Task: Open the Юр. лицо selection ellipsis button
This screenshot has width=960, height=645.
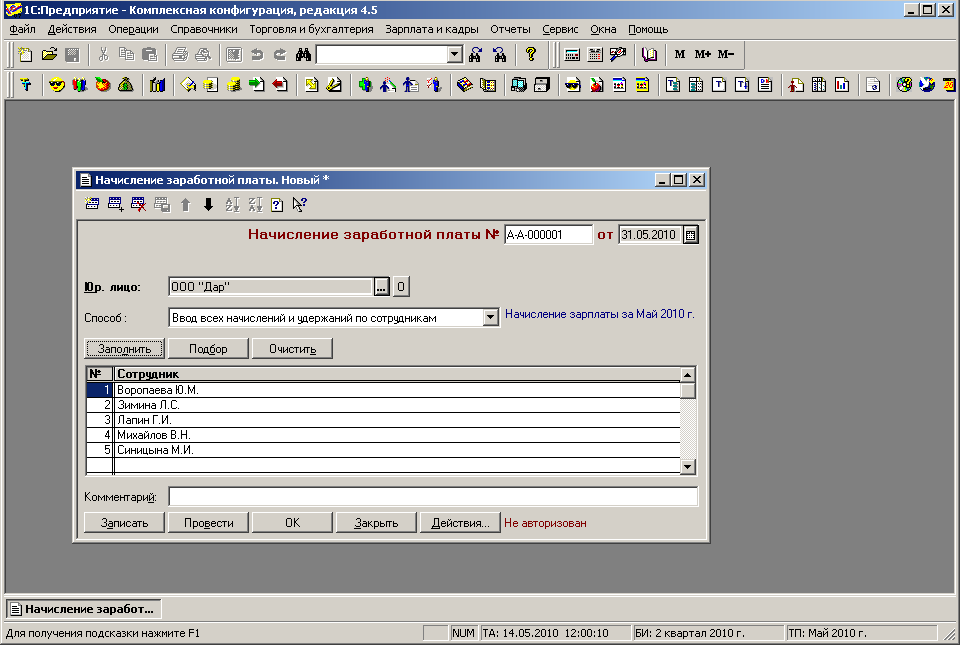Action: (x=381, y=286)
